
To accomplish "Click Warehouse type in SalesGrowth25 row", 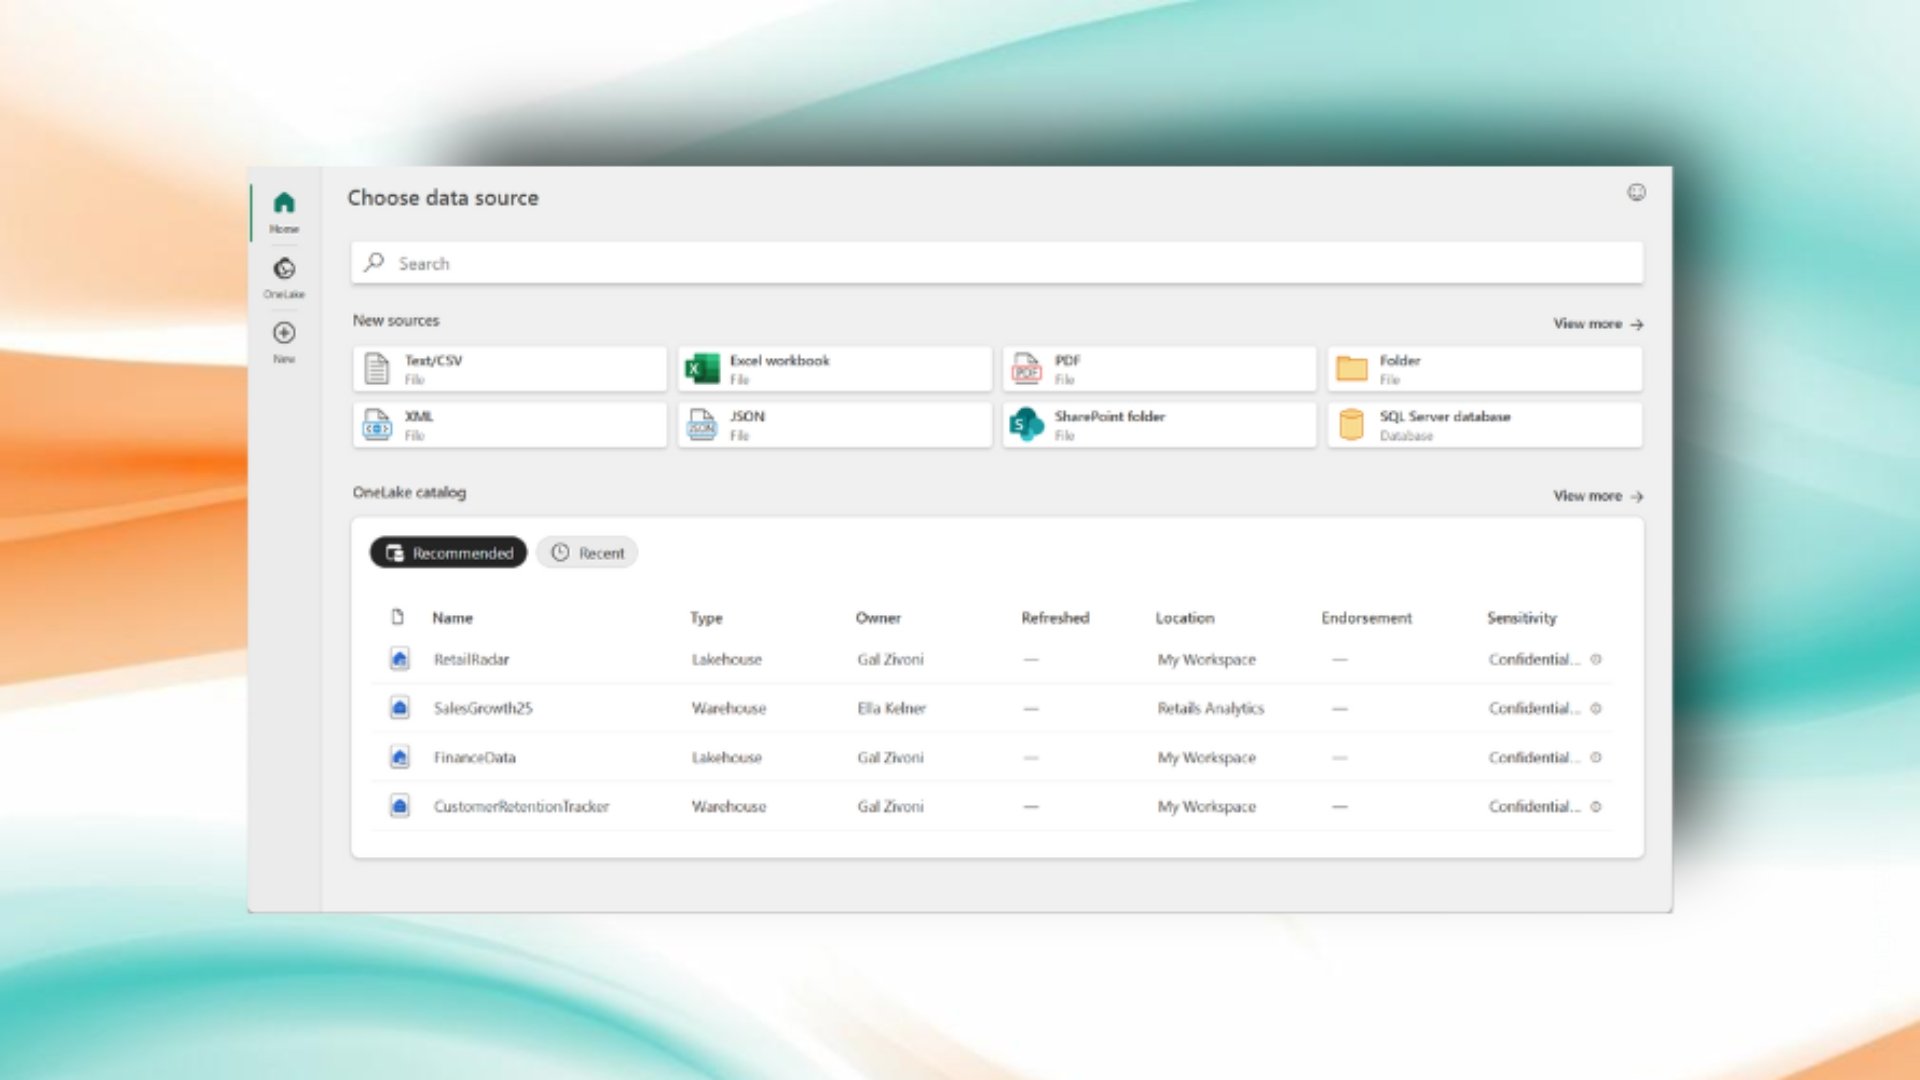I will click(729, 708).
